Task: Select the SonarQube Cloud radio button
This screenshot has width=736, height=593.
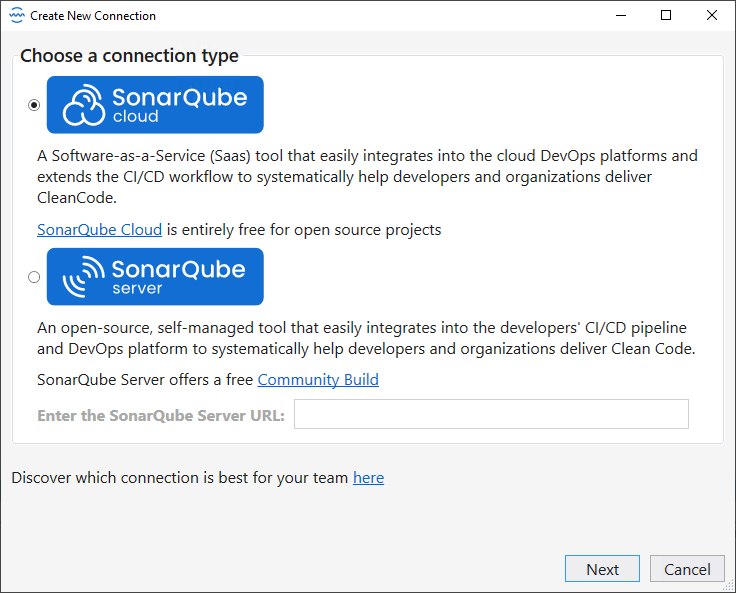Action: [34, 105]
